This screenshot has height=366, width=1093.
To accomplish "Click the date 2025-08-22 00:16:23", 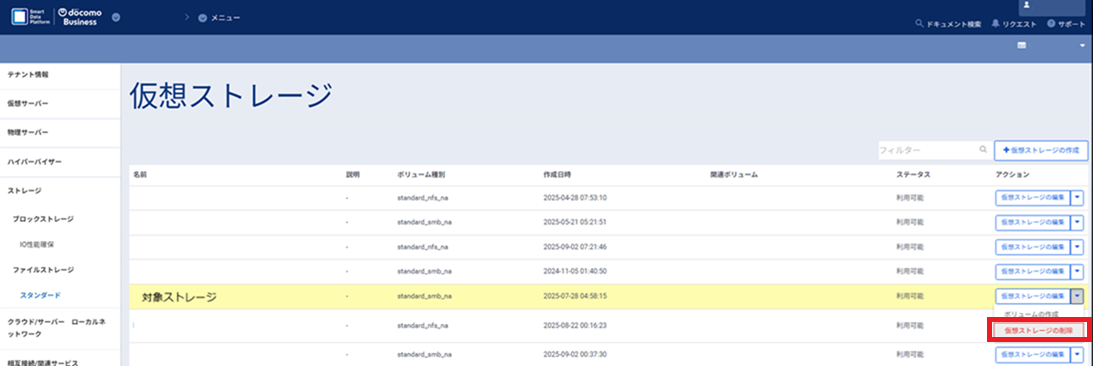I will click(x=574, y=326).
